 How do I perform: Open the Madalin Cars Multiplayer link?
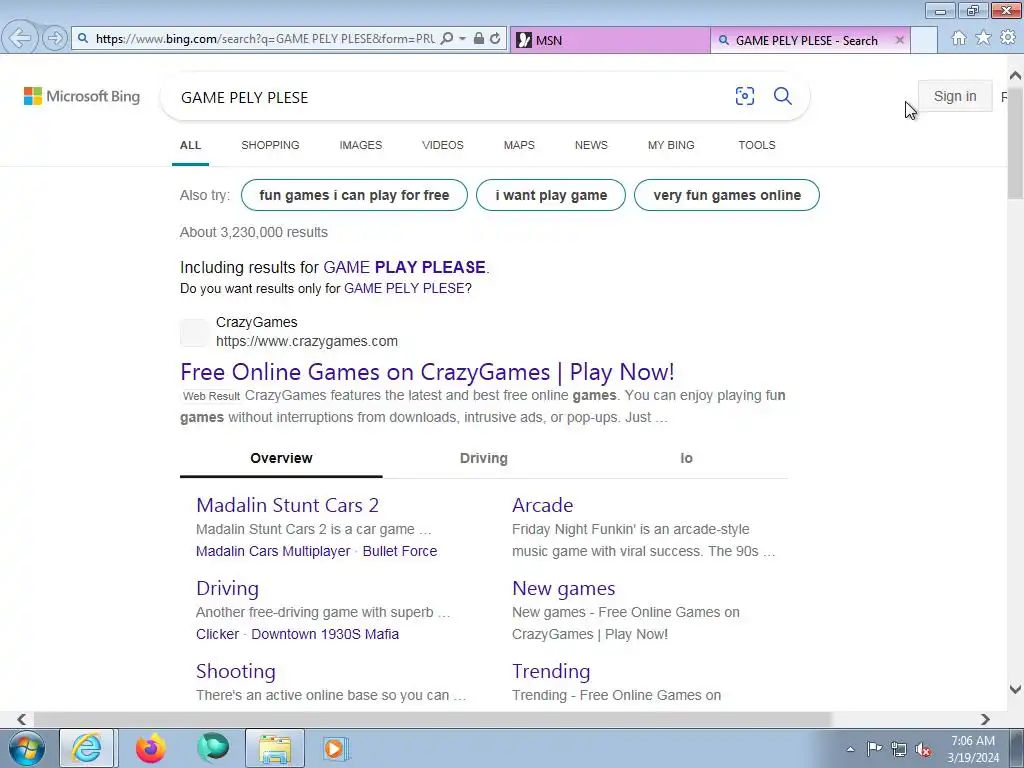pyautogui.click(x=273, y=551)
